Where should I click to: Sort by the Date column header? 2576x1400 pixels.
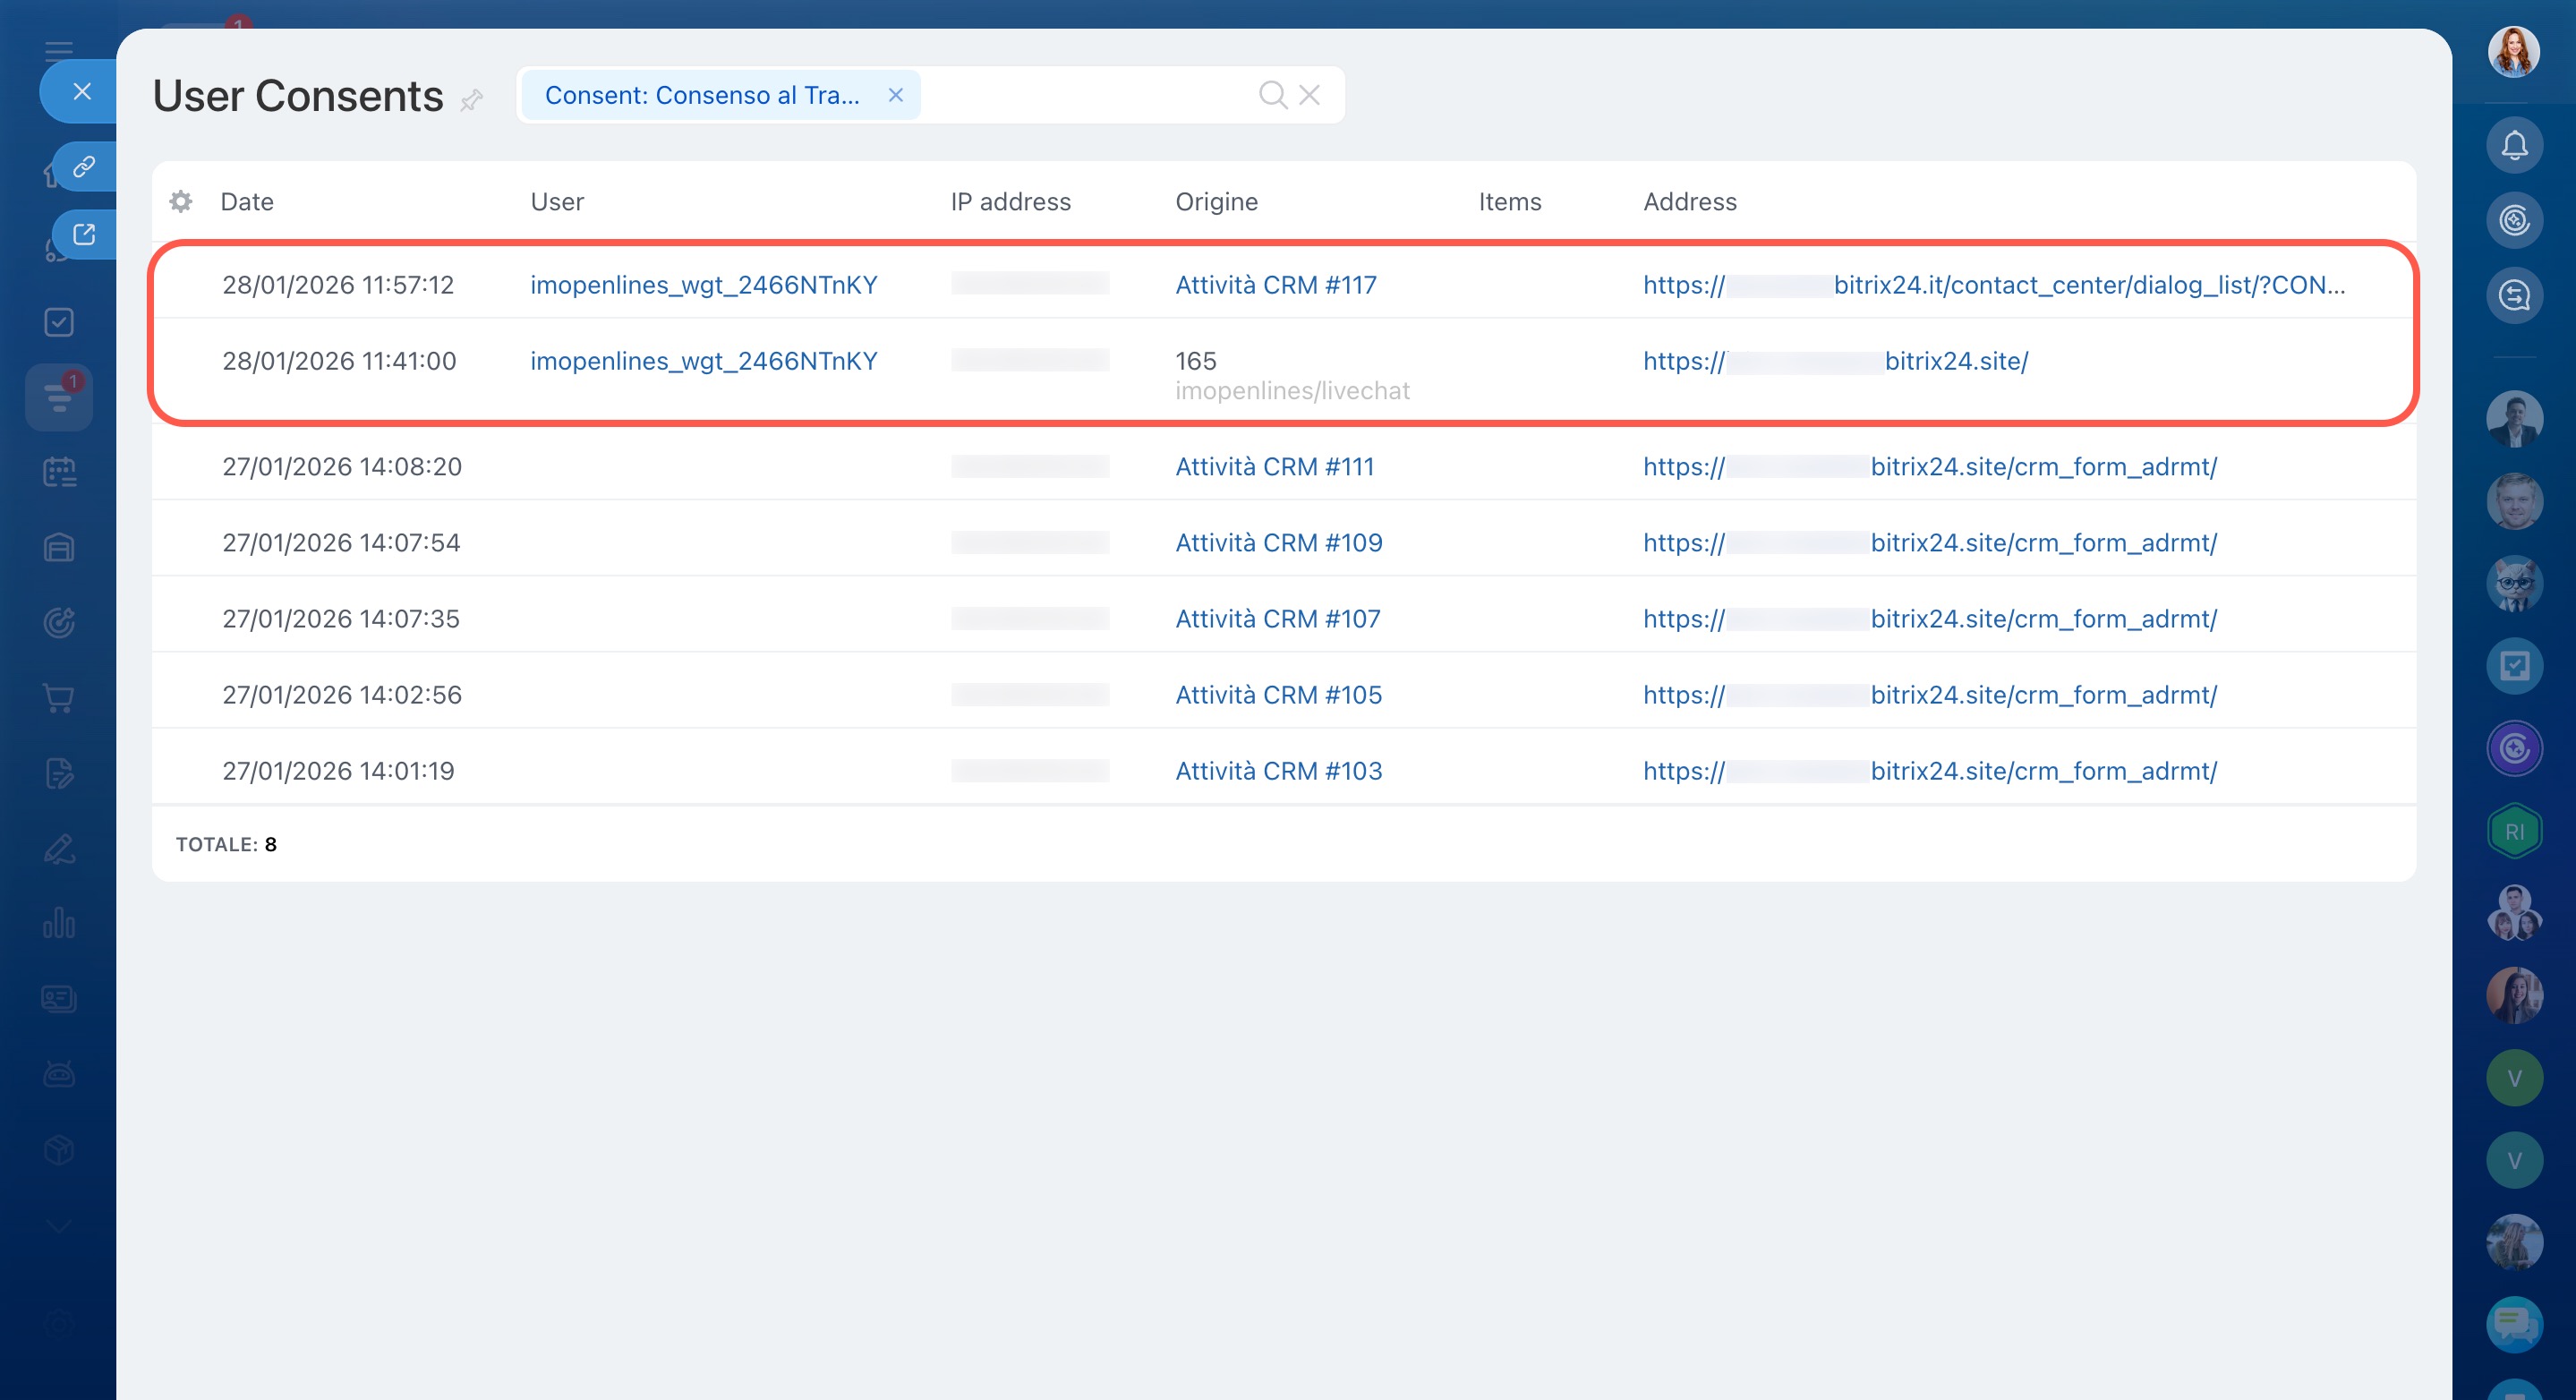(x=247, y=202)
